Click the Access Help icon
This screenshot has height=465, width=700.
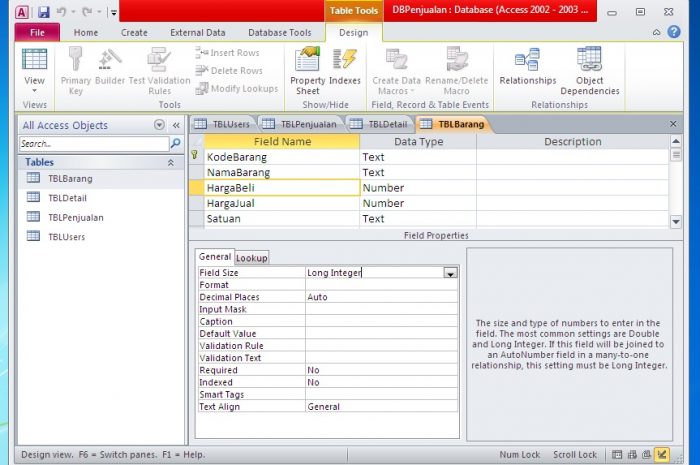(x=674, y=32)
